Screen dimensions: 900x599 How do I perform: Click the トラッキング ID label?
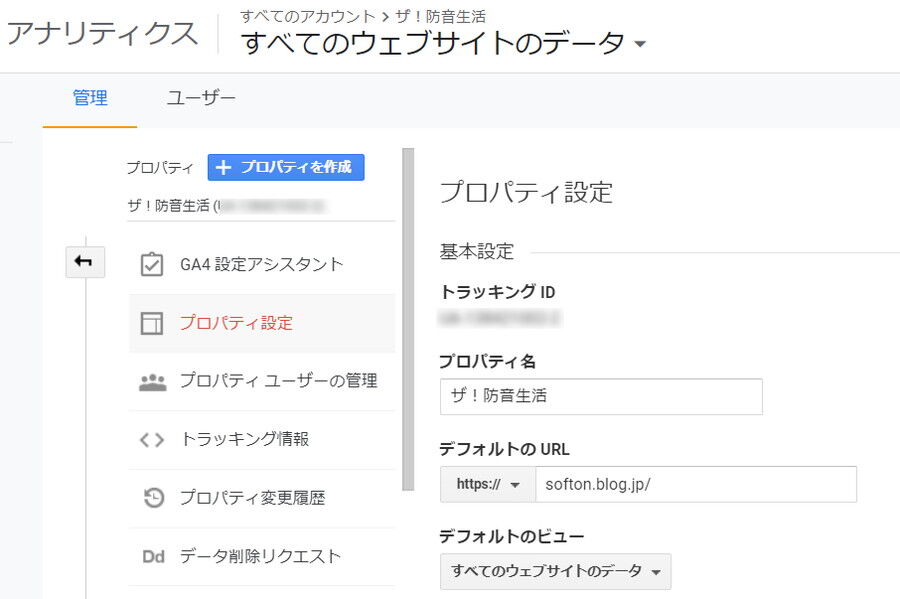click(497, 292)
